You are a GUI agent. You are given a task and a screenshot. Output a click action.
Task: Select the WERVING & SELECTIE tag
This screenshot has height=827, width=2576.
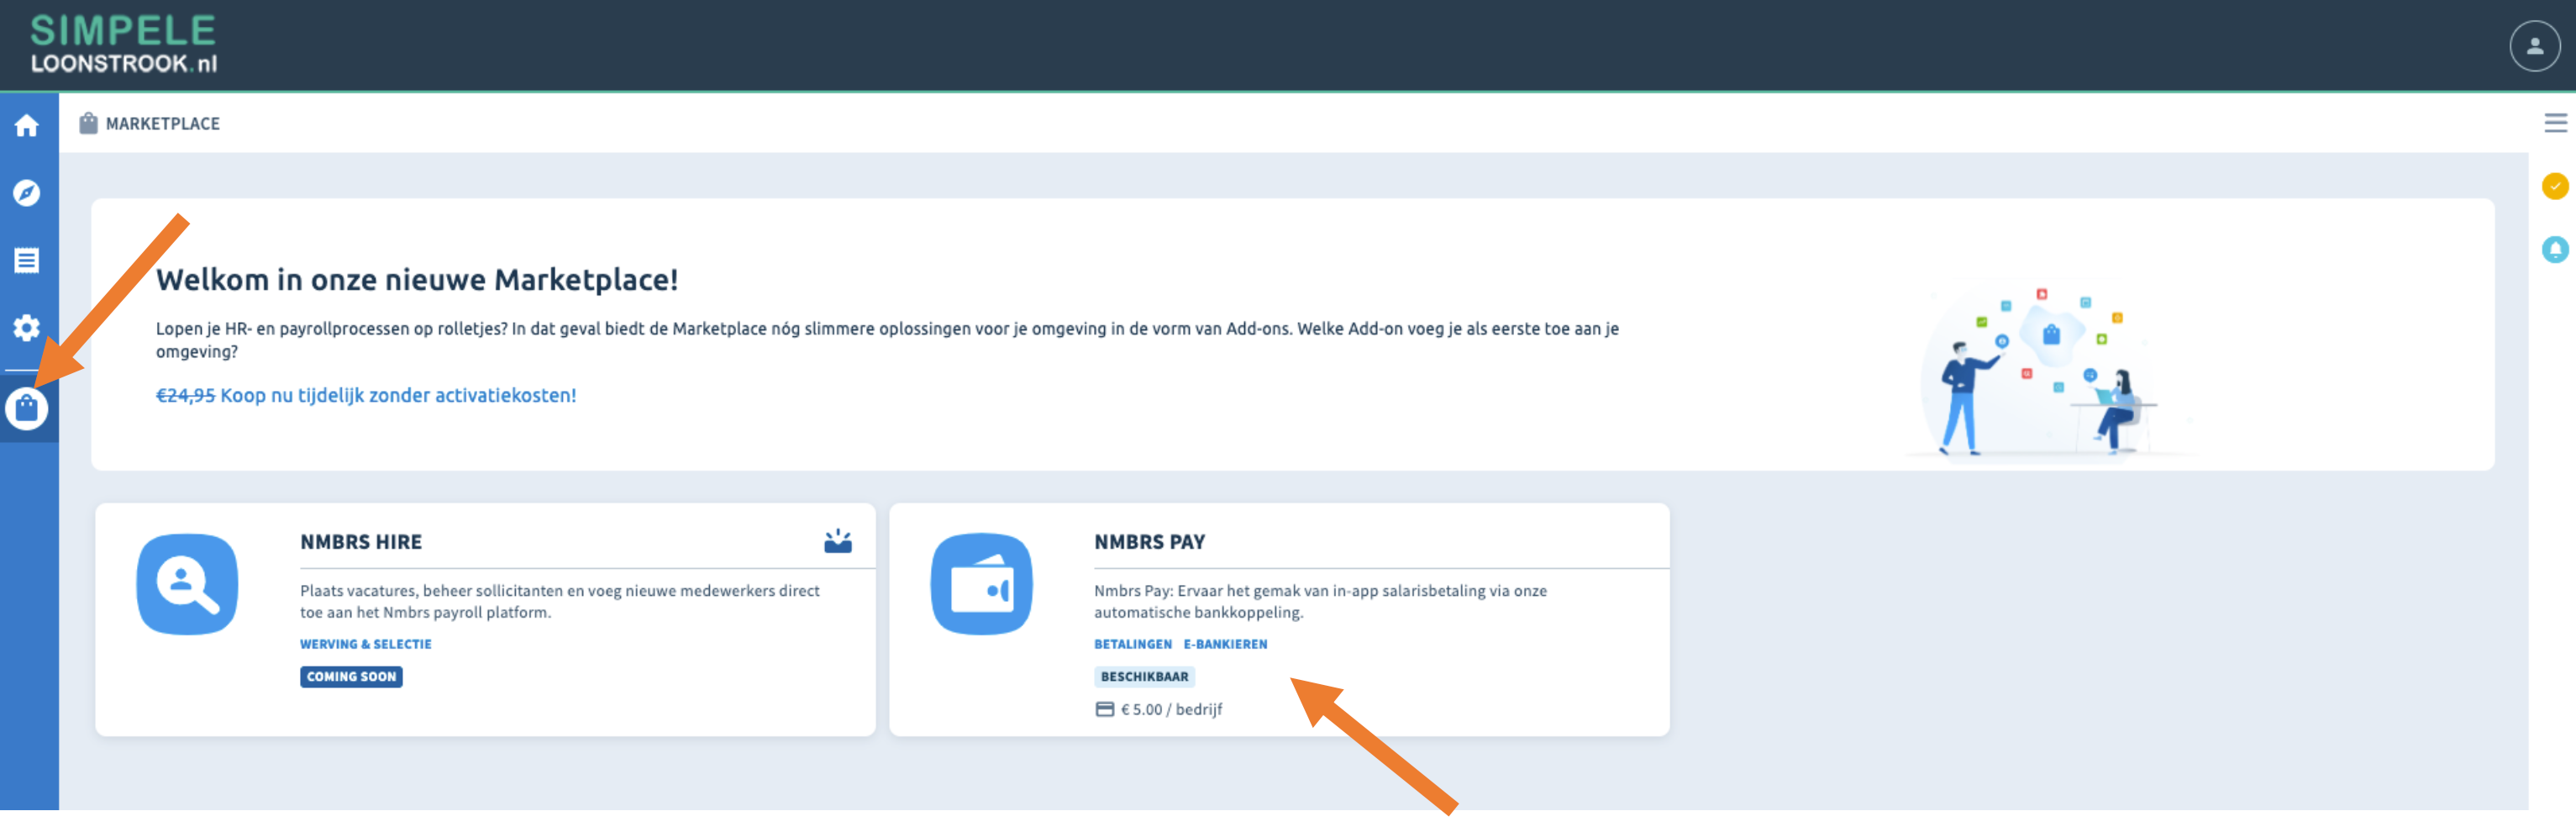tap(365, 645)
